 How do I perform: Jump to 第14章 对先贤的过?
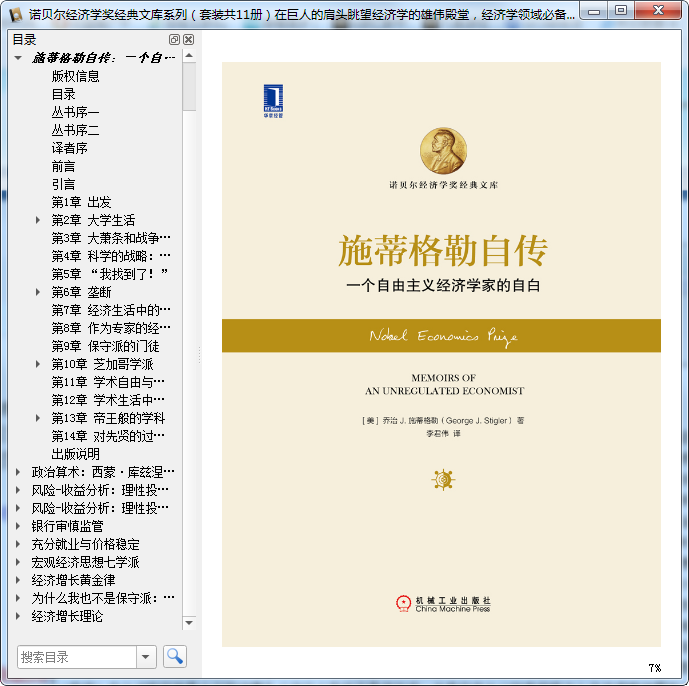pos(108,436)
